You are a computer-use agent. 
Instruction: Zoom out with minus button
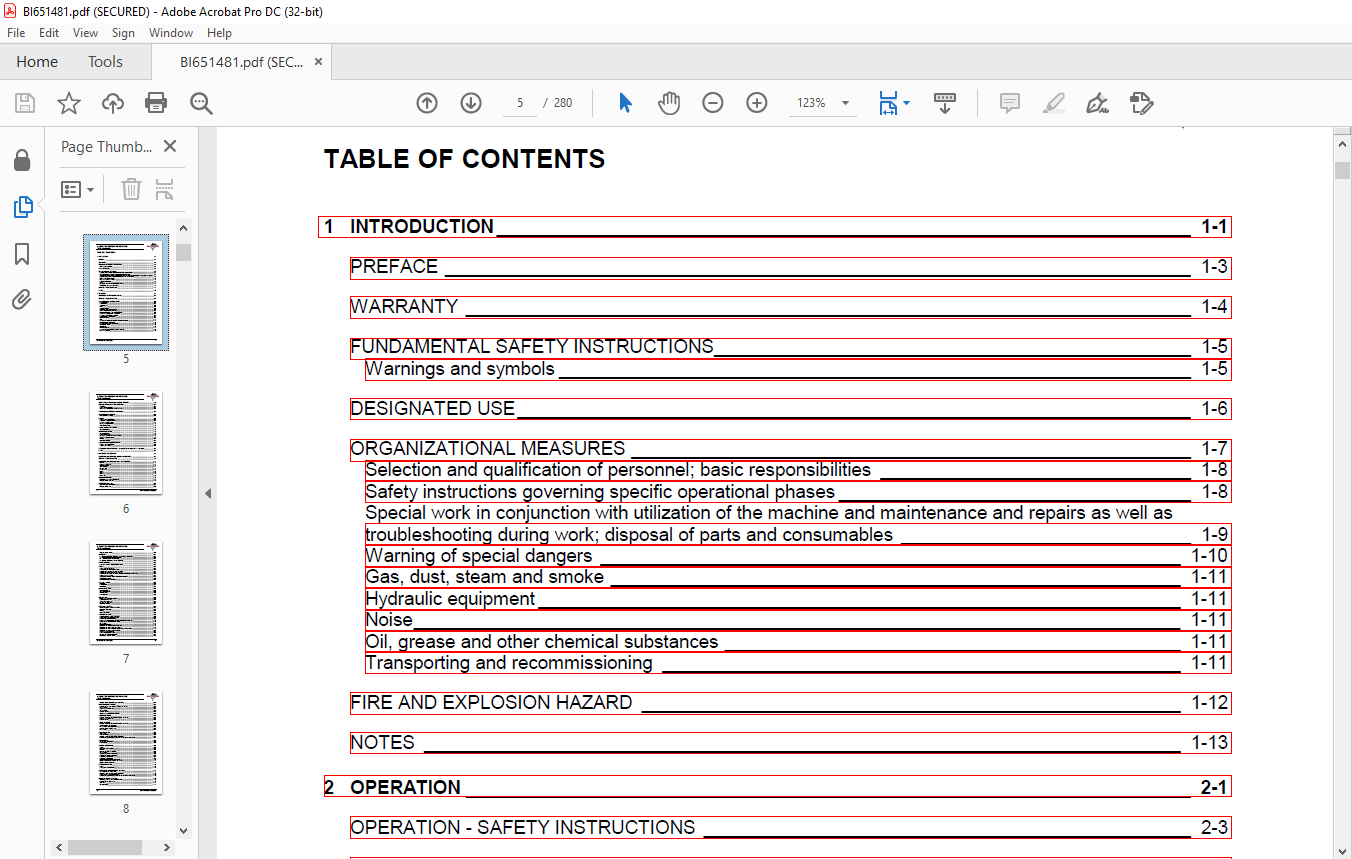click(713, 103)
